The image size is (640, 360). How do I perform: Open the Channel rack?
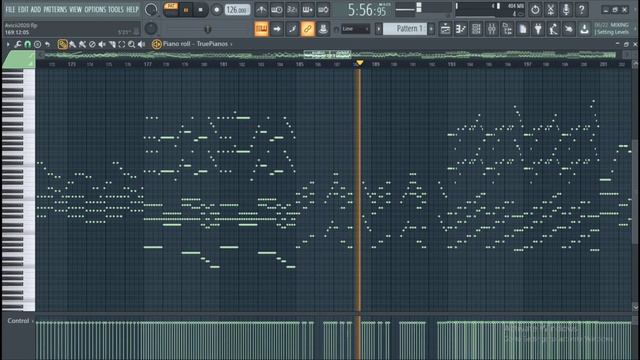click(476, 29)
